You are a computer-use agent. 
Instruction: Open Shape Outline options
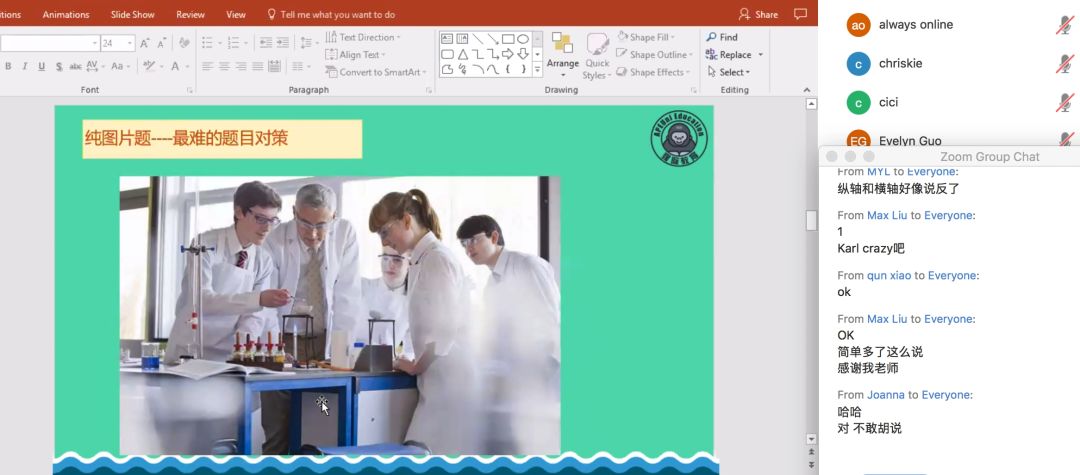tap(655, 54)
